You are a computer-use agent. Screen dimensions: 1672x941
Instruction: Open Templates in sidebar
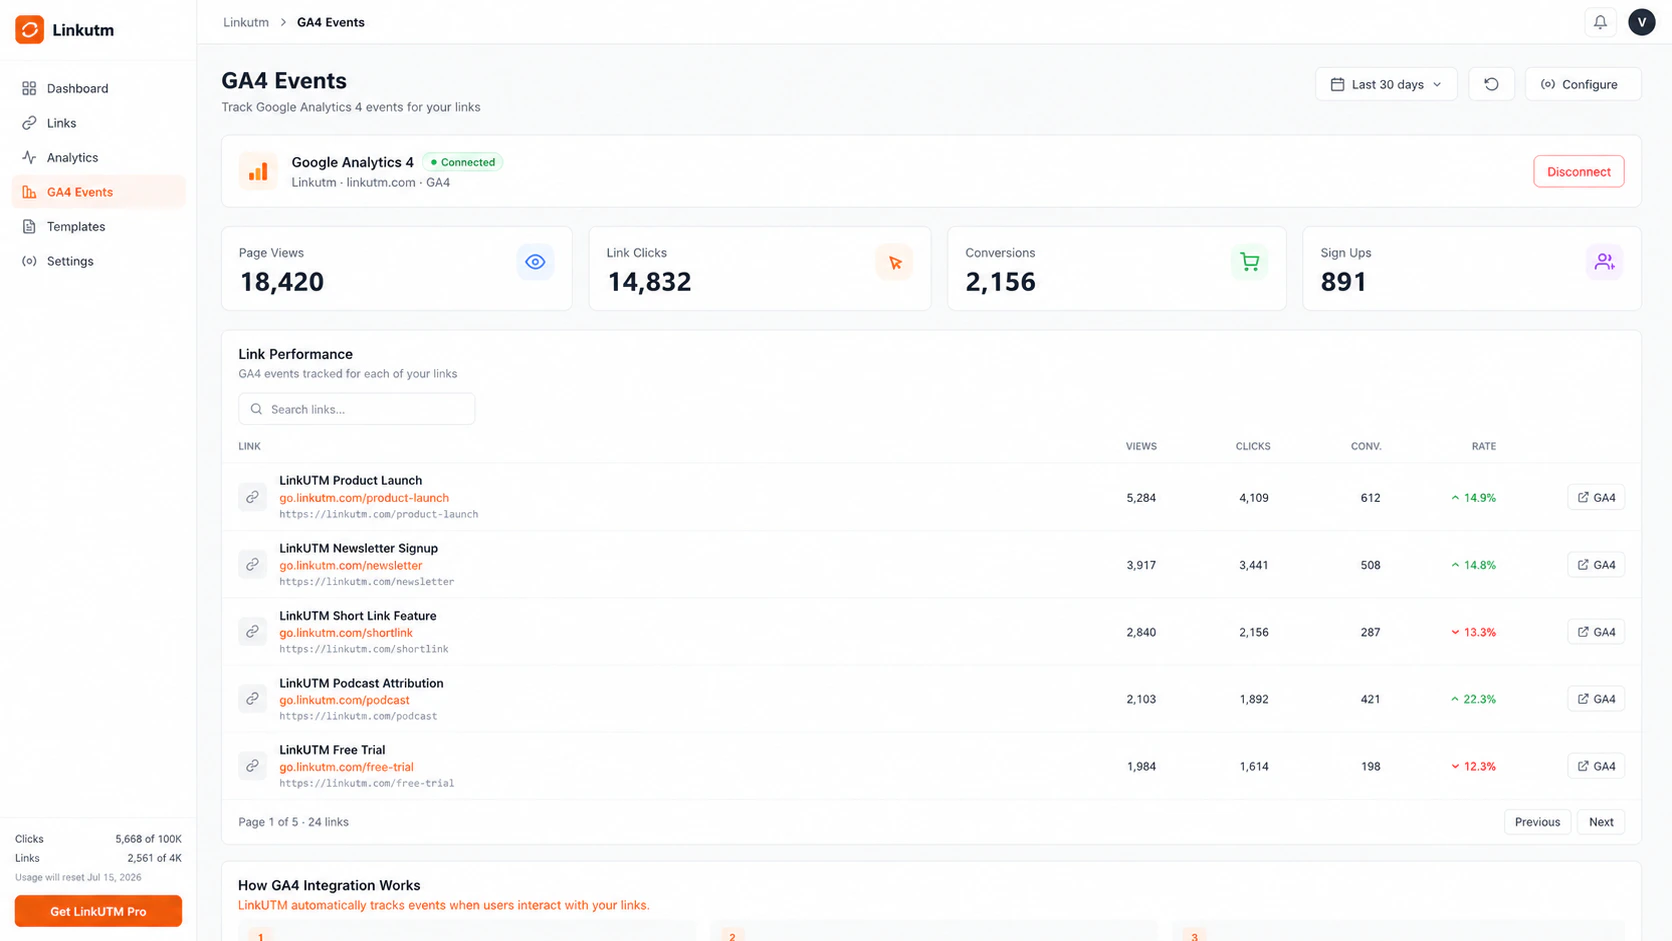[x=98, y=226]
